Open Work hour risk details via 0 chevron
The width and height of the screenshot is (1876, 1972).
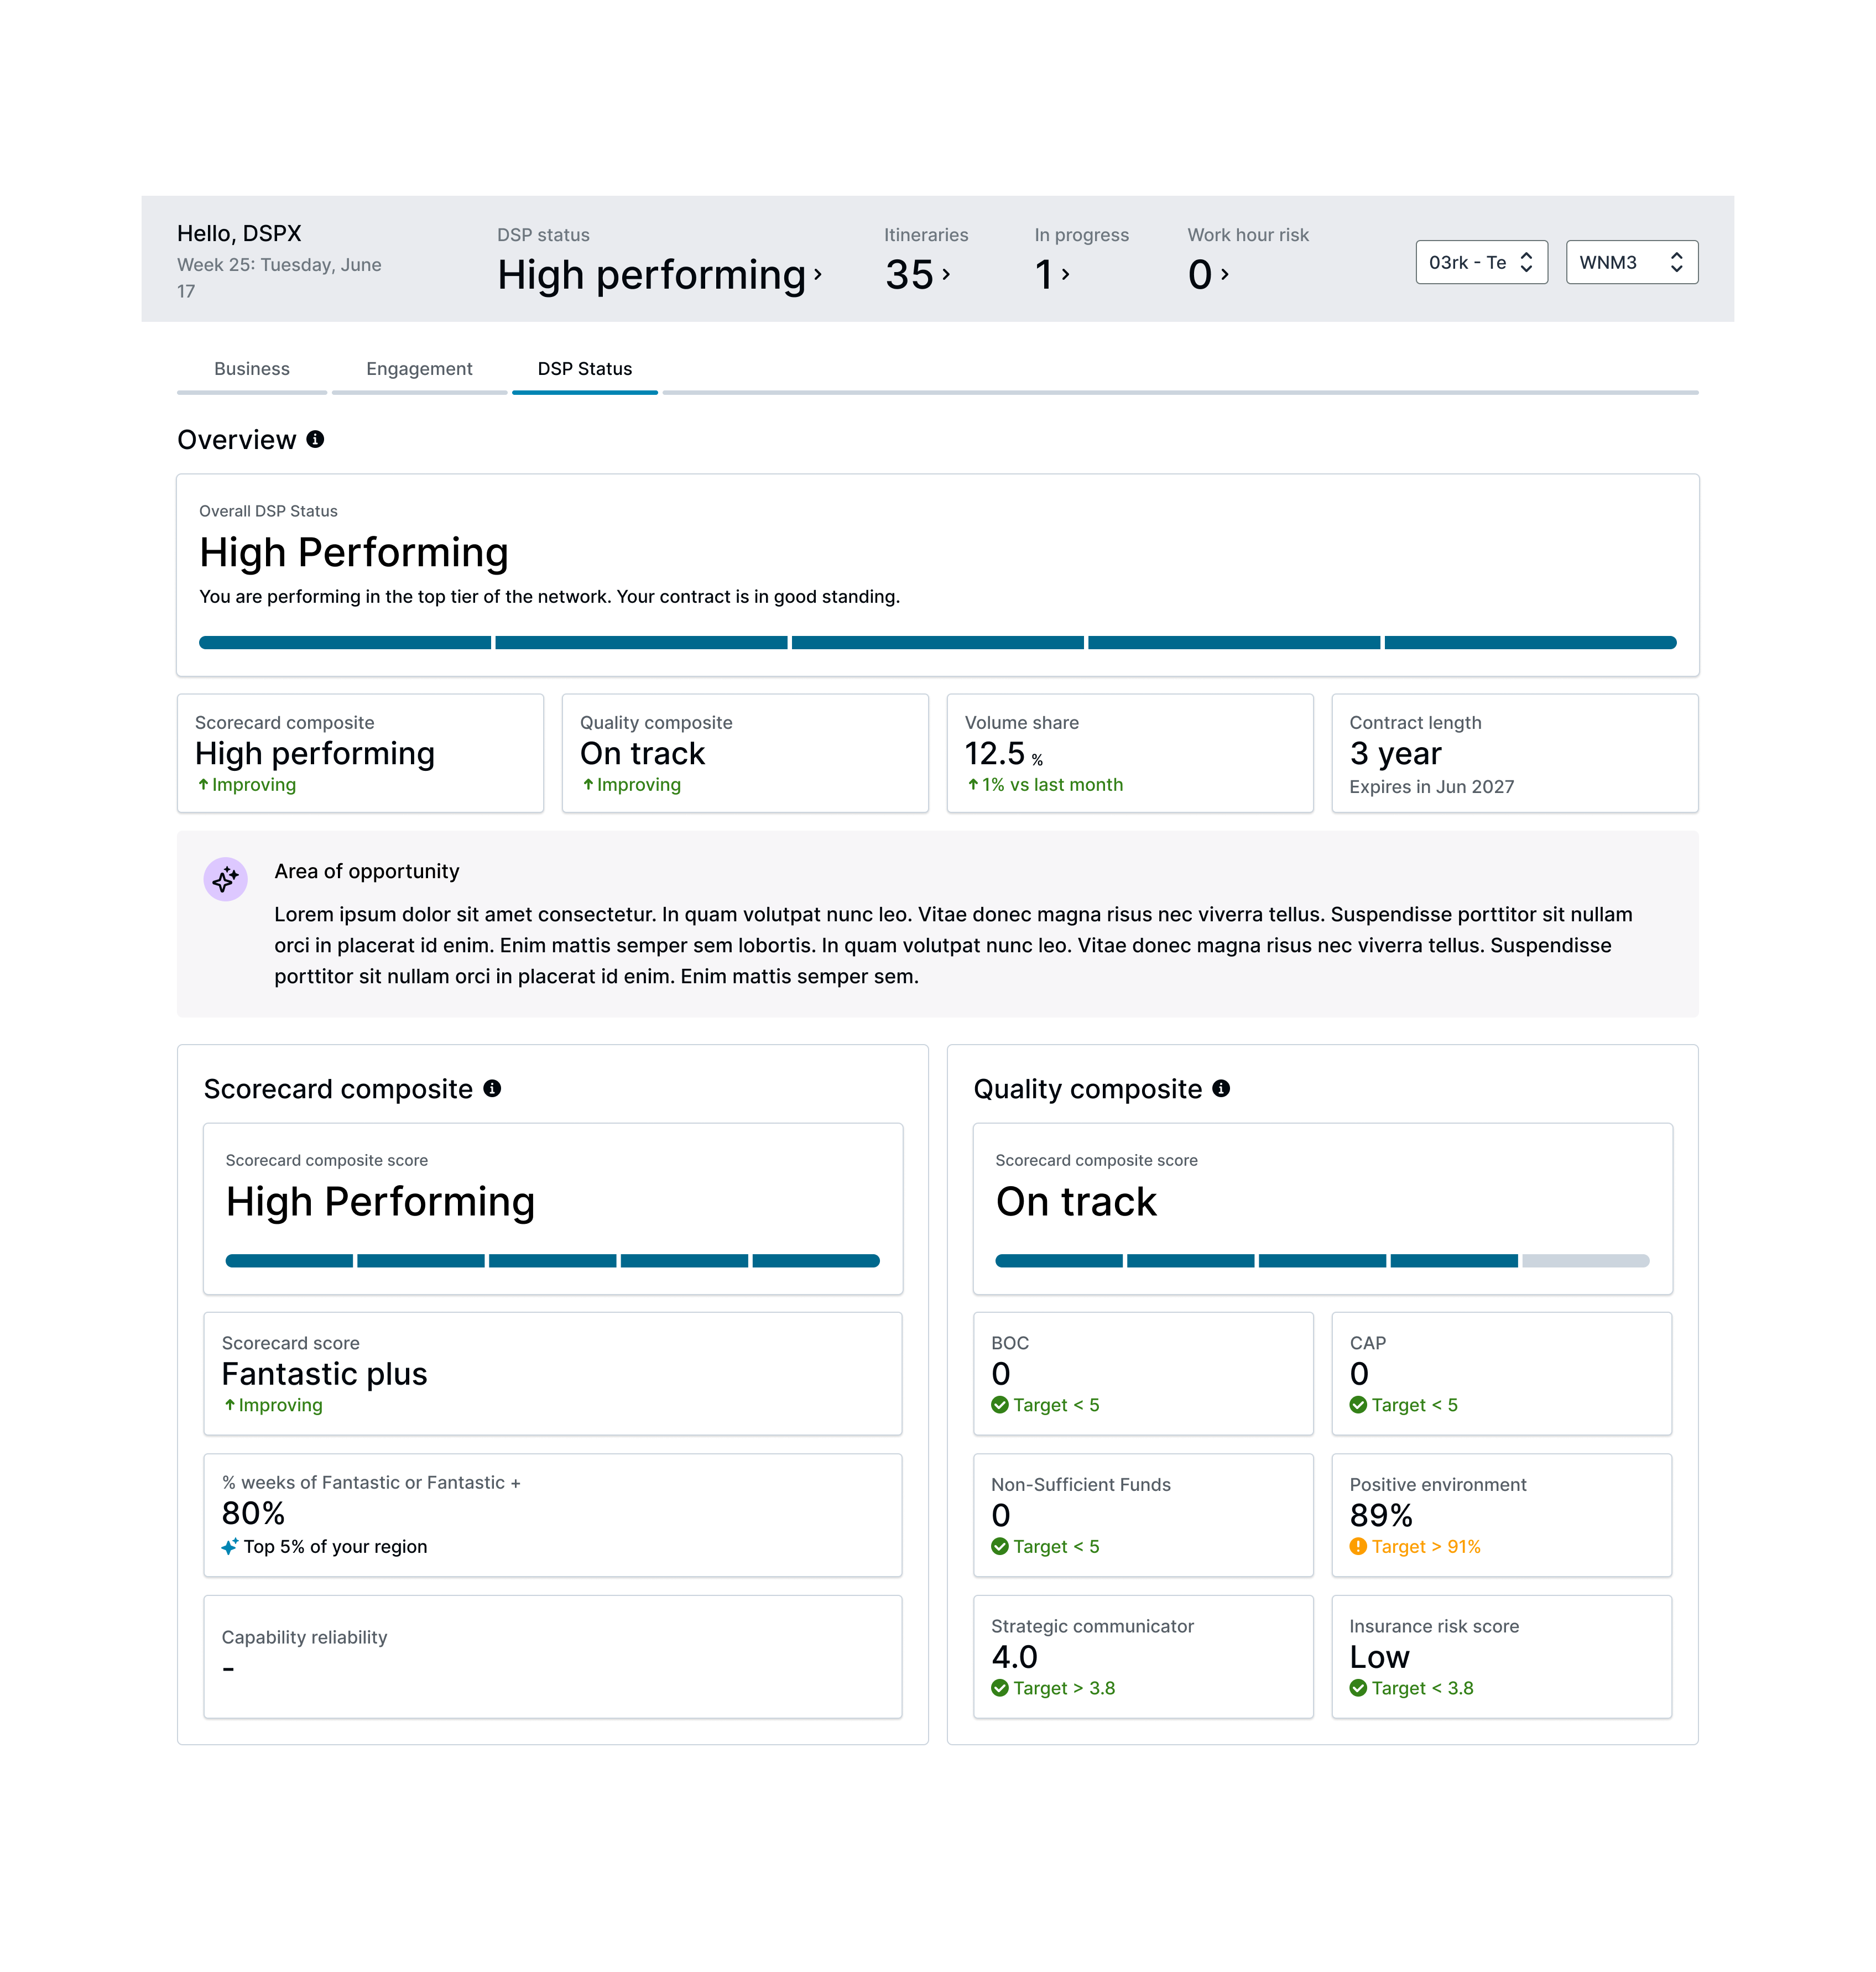point(1225,273)
